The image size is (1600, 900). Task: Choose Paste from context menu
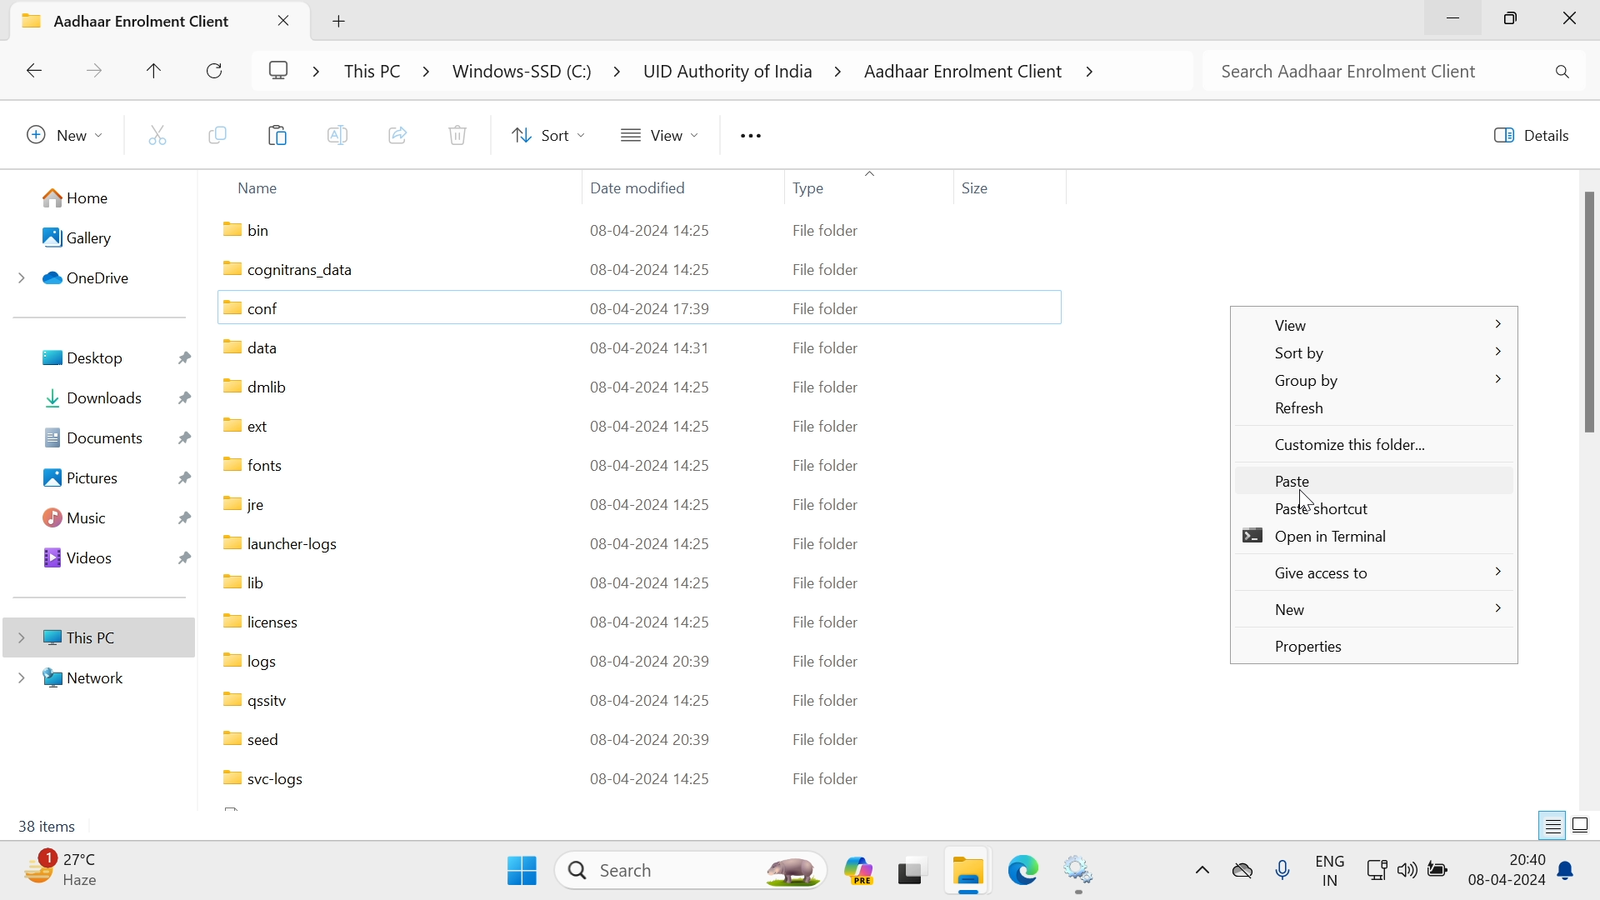(x=1374, y=481)
